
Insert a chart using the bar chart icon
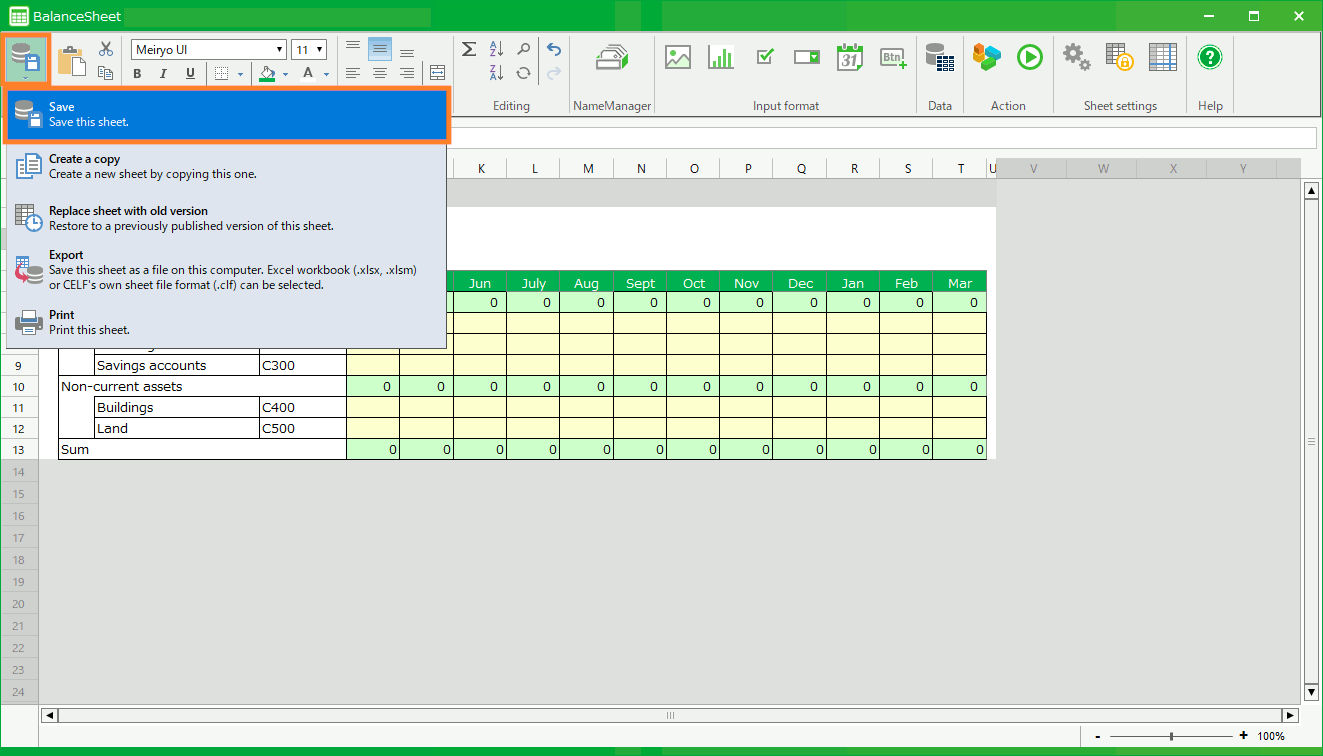pyautogui.click(x=721, y=58)
